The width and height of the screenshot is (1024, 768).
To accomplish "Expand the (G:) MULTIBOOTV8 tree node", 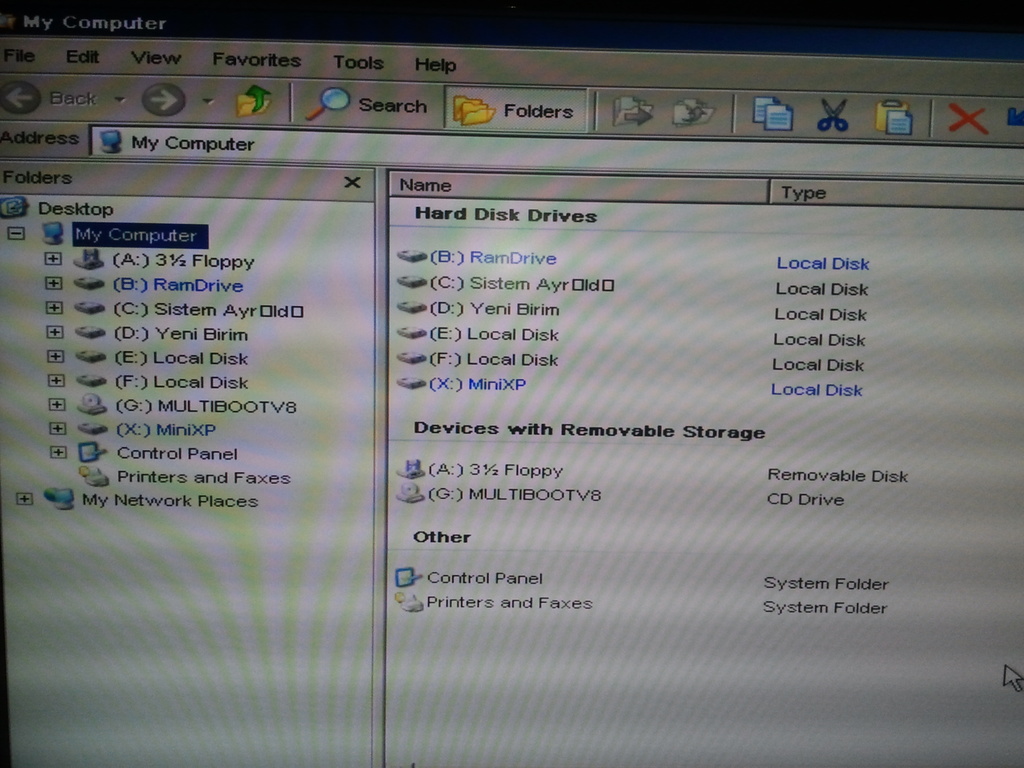I will click(x=57, y=405).
